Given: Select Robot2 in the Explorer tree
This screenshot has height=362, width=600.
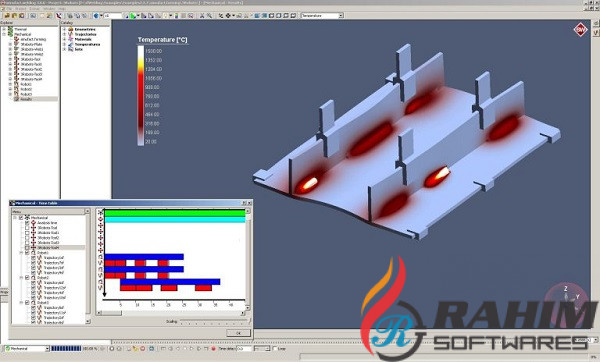Looking at the screenshot, I should pyautogui.click(x=26, y=89).
